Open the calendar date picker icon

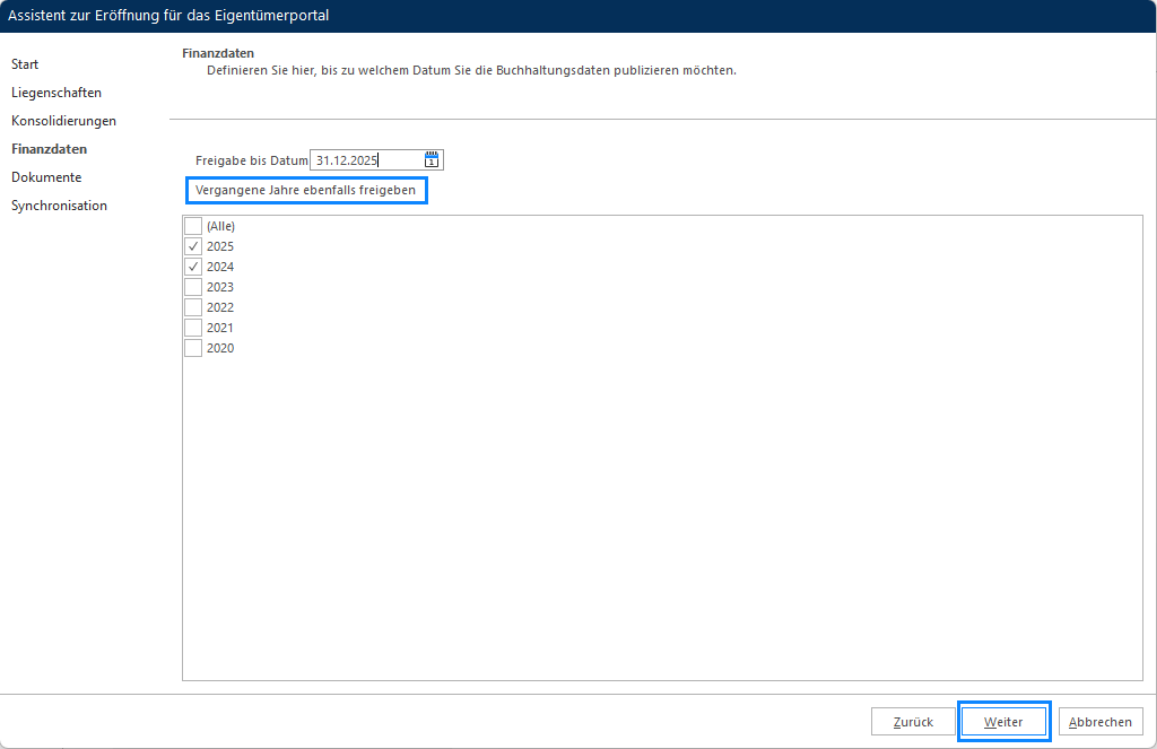pos(432,159)
